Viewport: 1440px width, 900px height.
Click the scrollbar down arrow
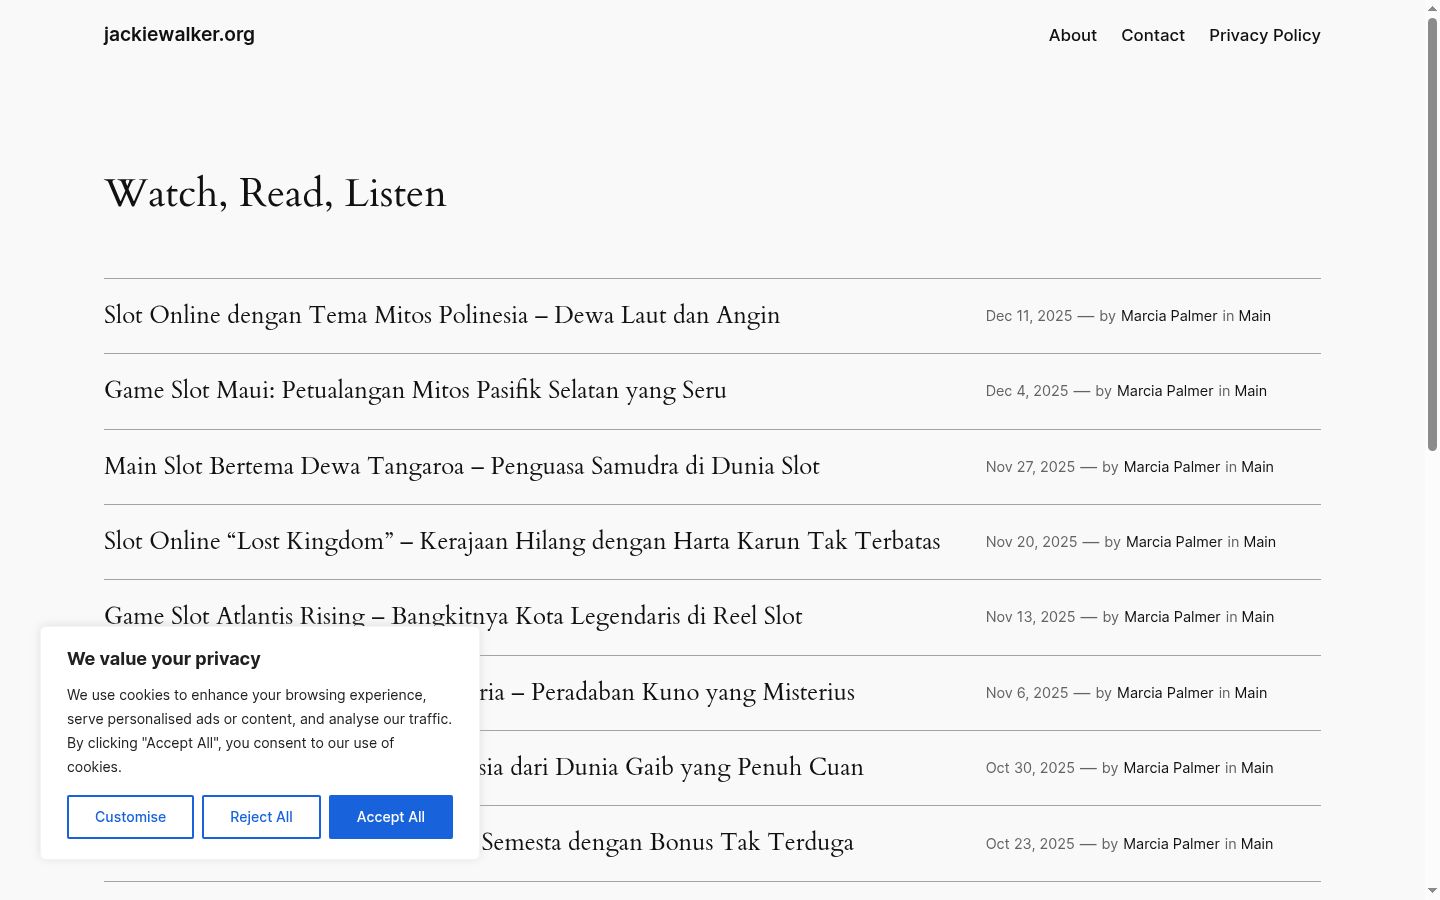(x=1432, y=891)
